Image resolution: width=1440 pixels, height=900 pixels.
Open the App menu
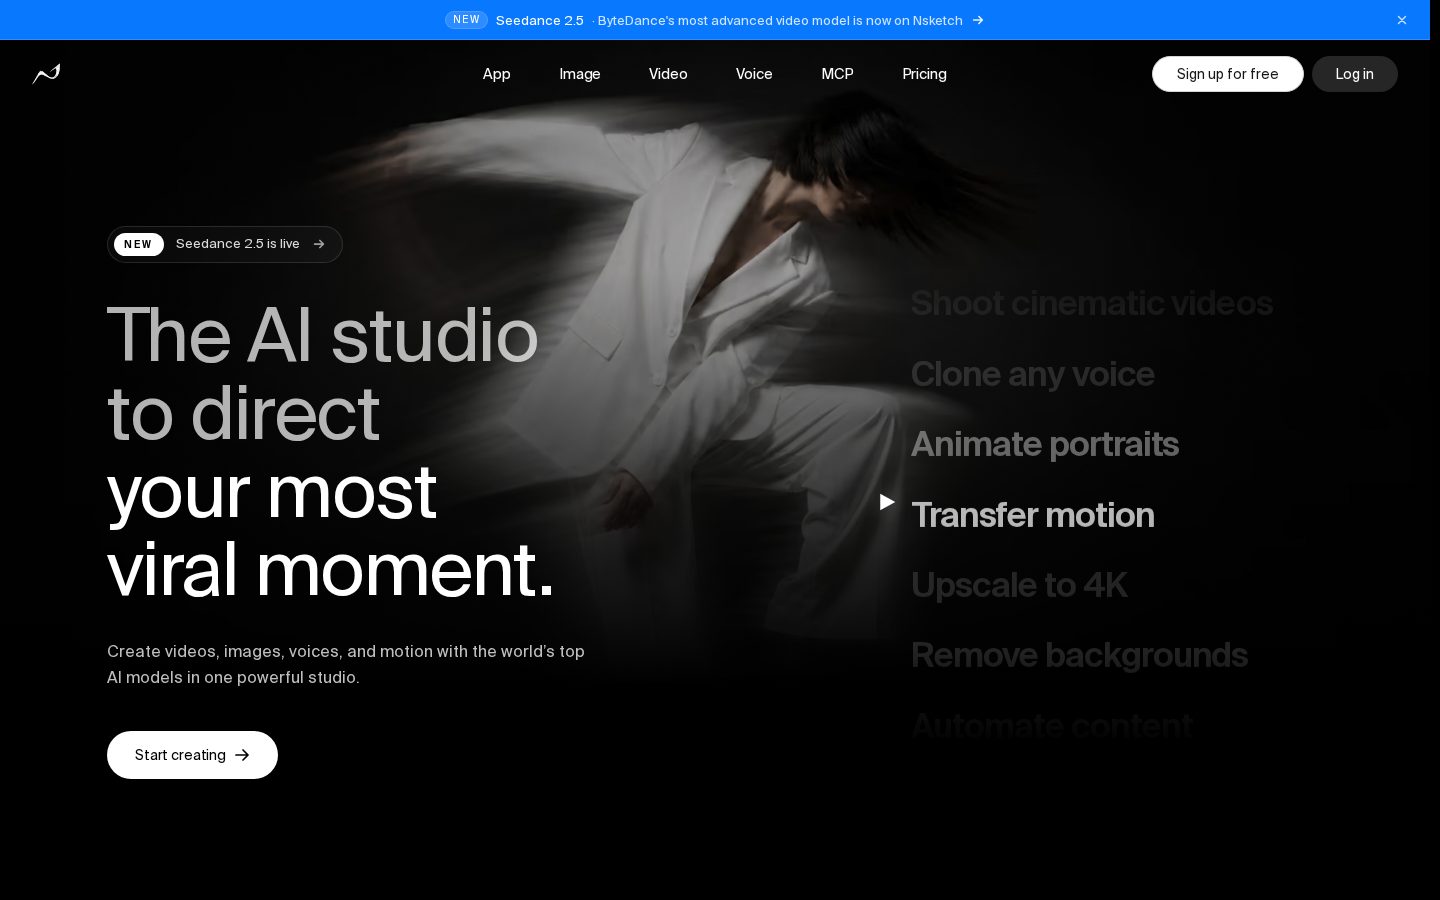point(496,74)
